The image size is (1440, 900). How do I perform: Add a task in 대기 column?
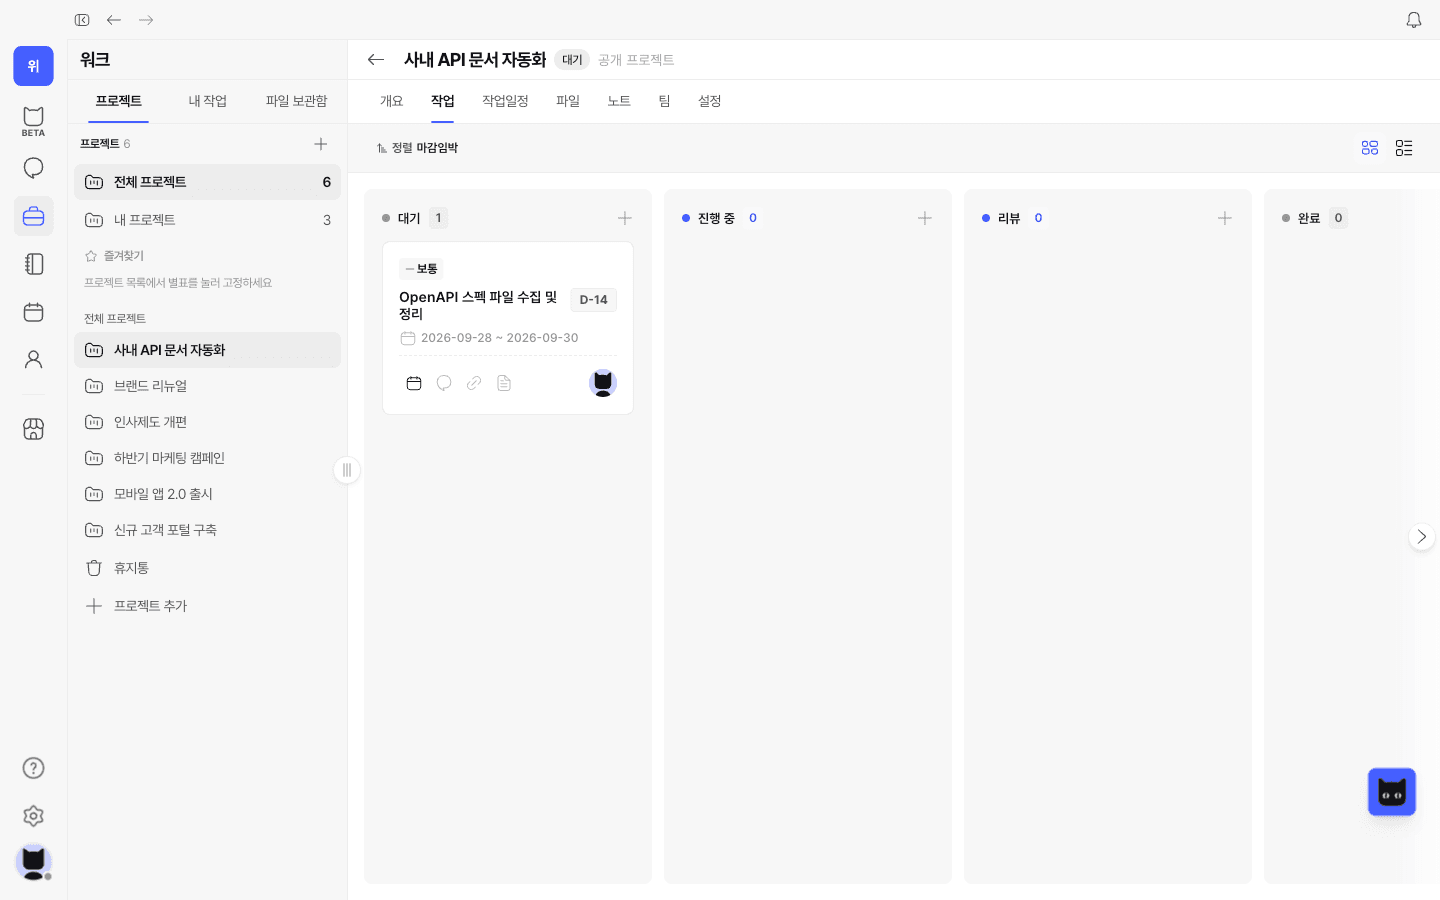625,218
